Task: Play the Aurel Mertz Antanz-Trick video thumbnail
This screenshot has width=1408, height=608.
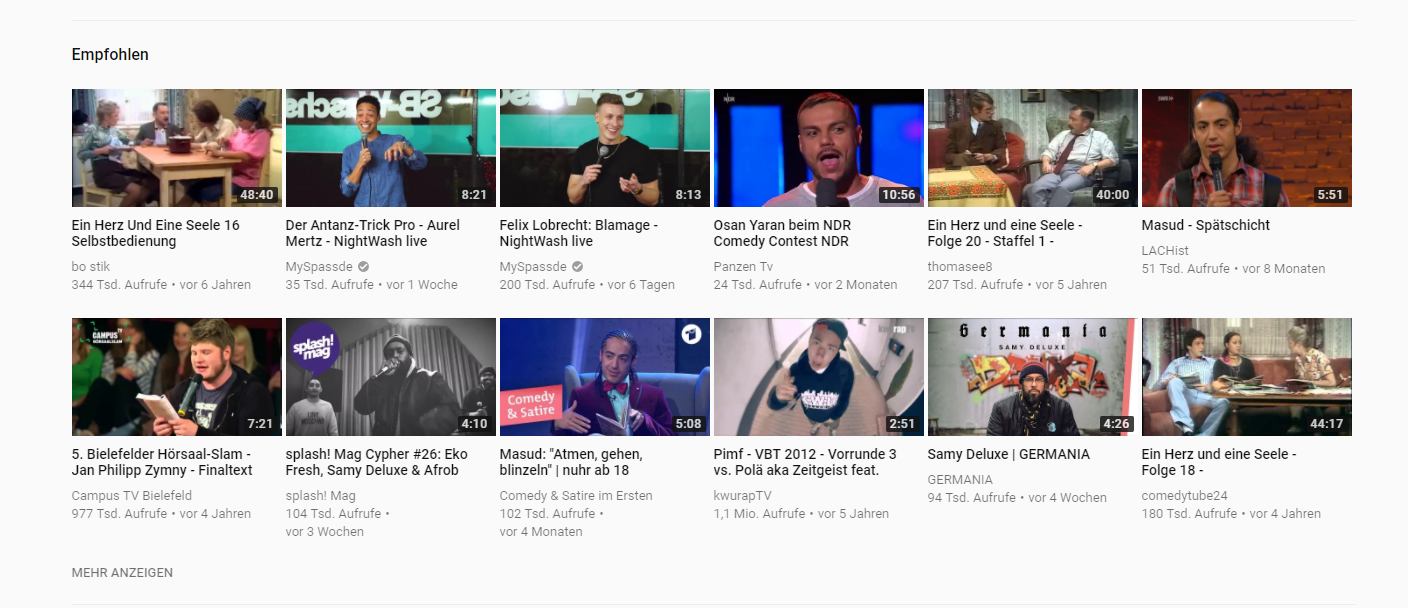Action: [390, 148]
